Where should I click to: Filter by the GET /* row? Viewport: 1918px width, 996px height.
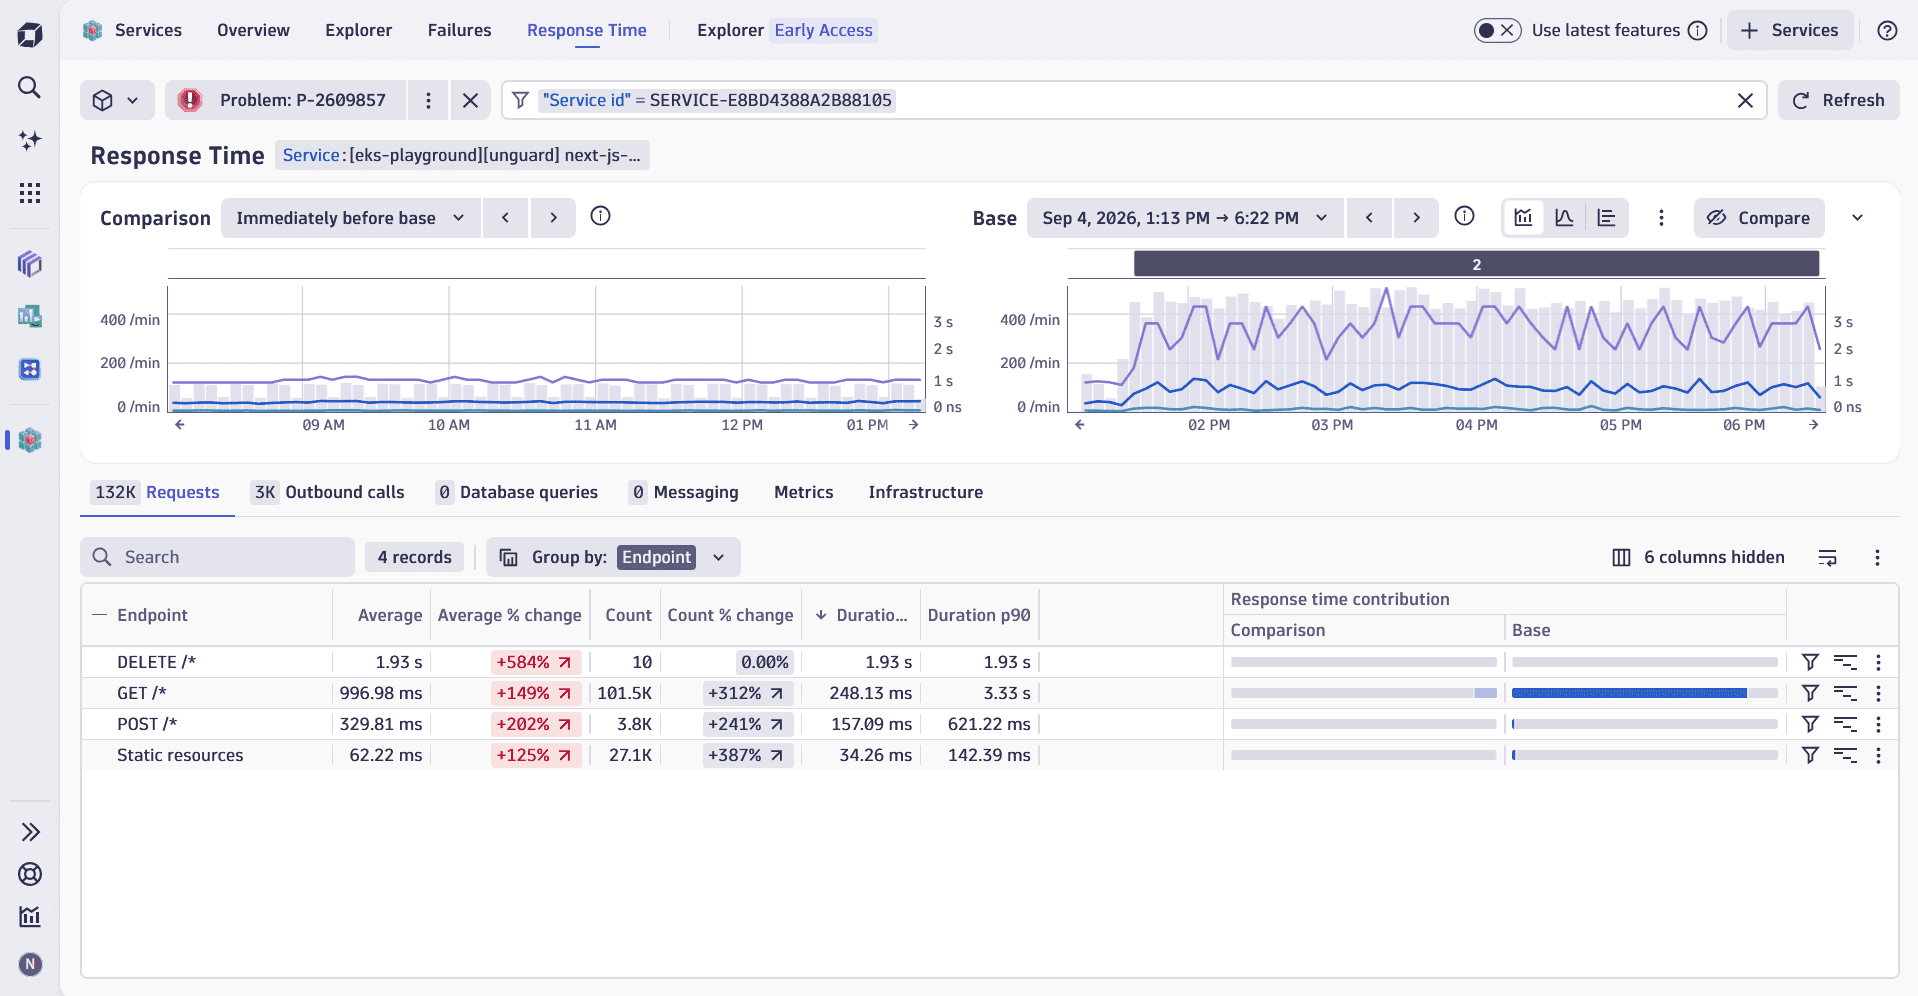[1810, 693]
